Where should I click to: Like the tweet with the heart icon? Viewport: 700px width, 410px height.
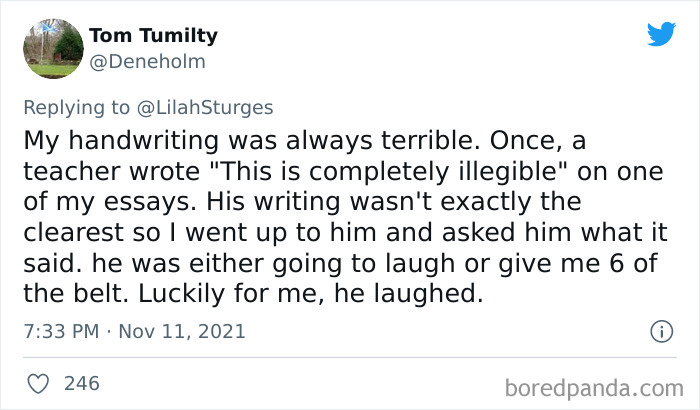click(39, 383)
